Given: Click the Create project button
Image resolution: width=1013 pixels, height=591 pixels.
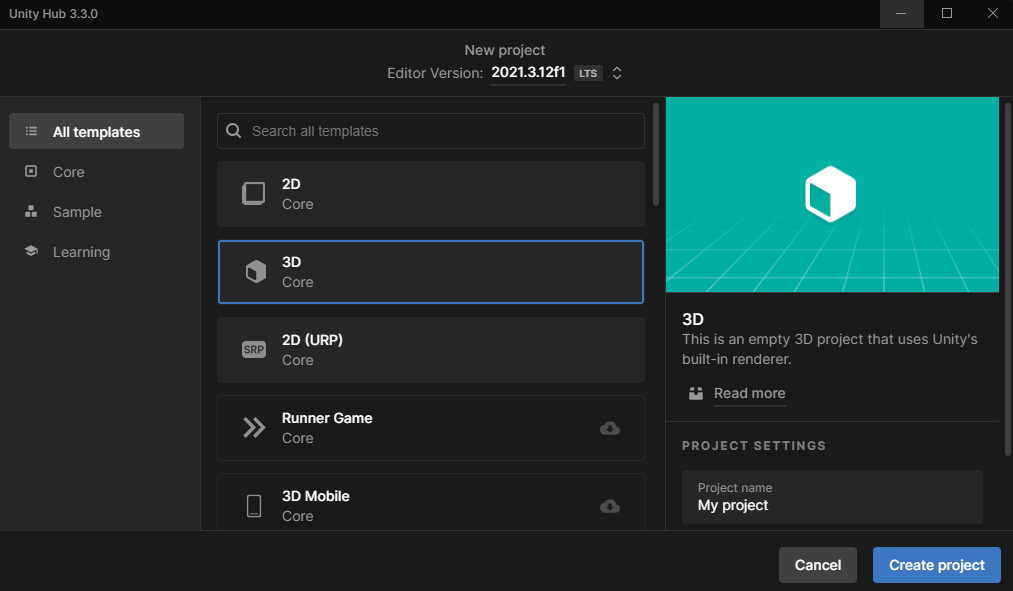Looking at the screenshot, I should pyautogui.click(x=936, y=564).
